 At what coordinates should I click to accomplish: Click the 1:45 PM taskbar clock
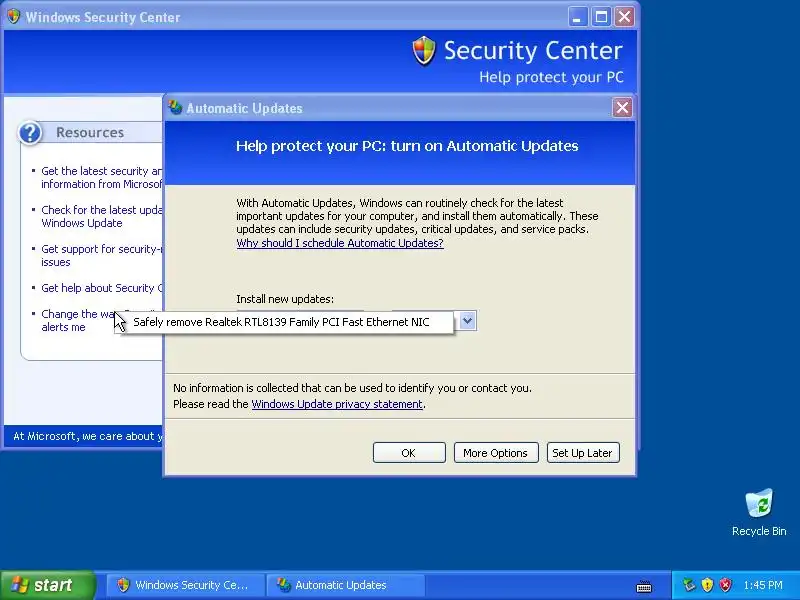[x=763, y=585]
